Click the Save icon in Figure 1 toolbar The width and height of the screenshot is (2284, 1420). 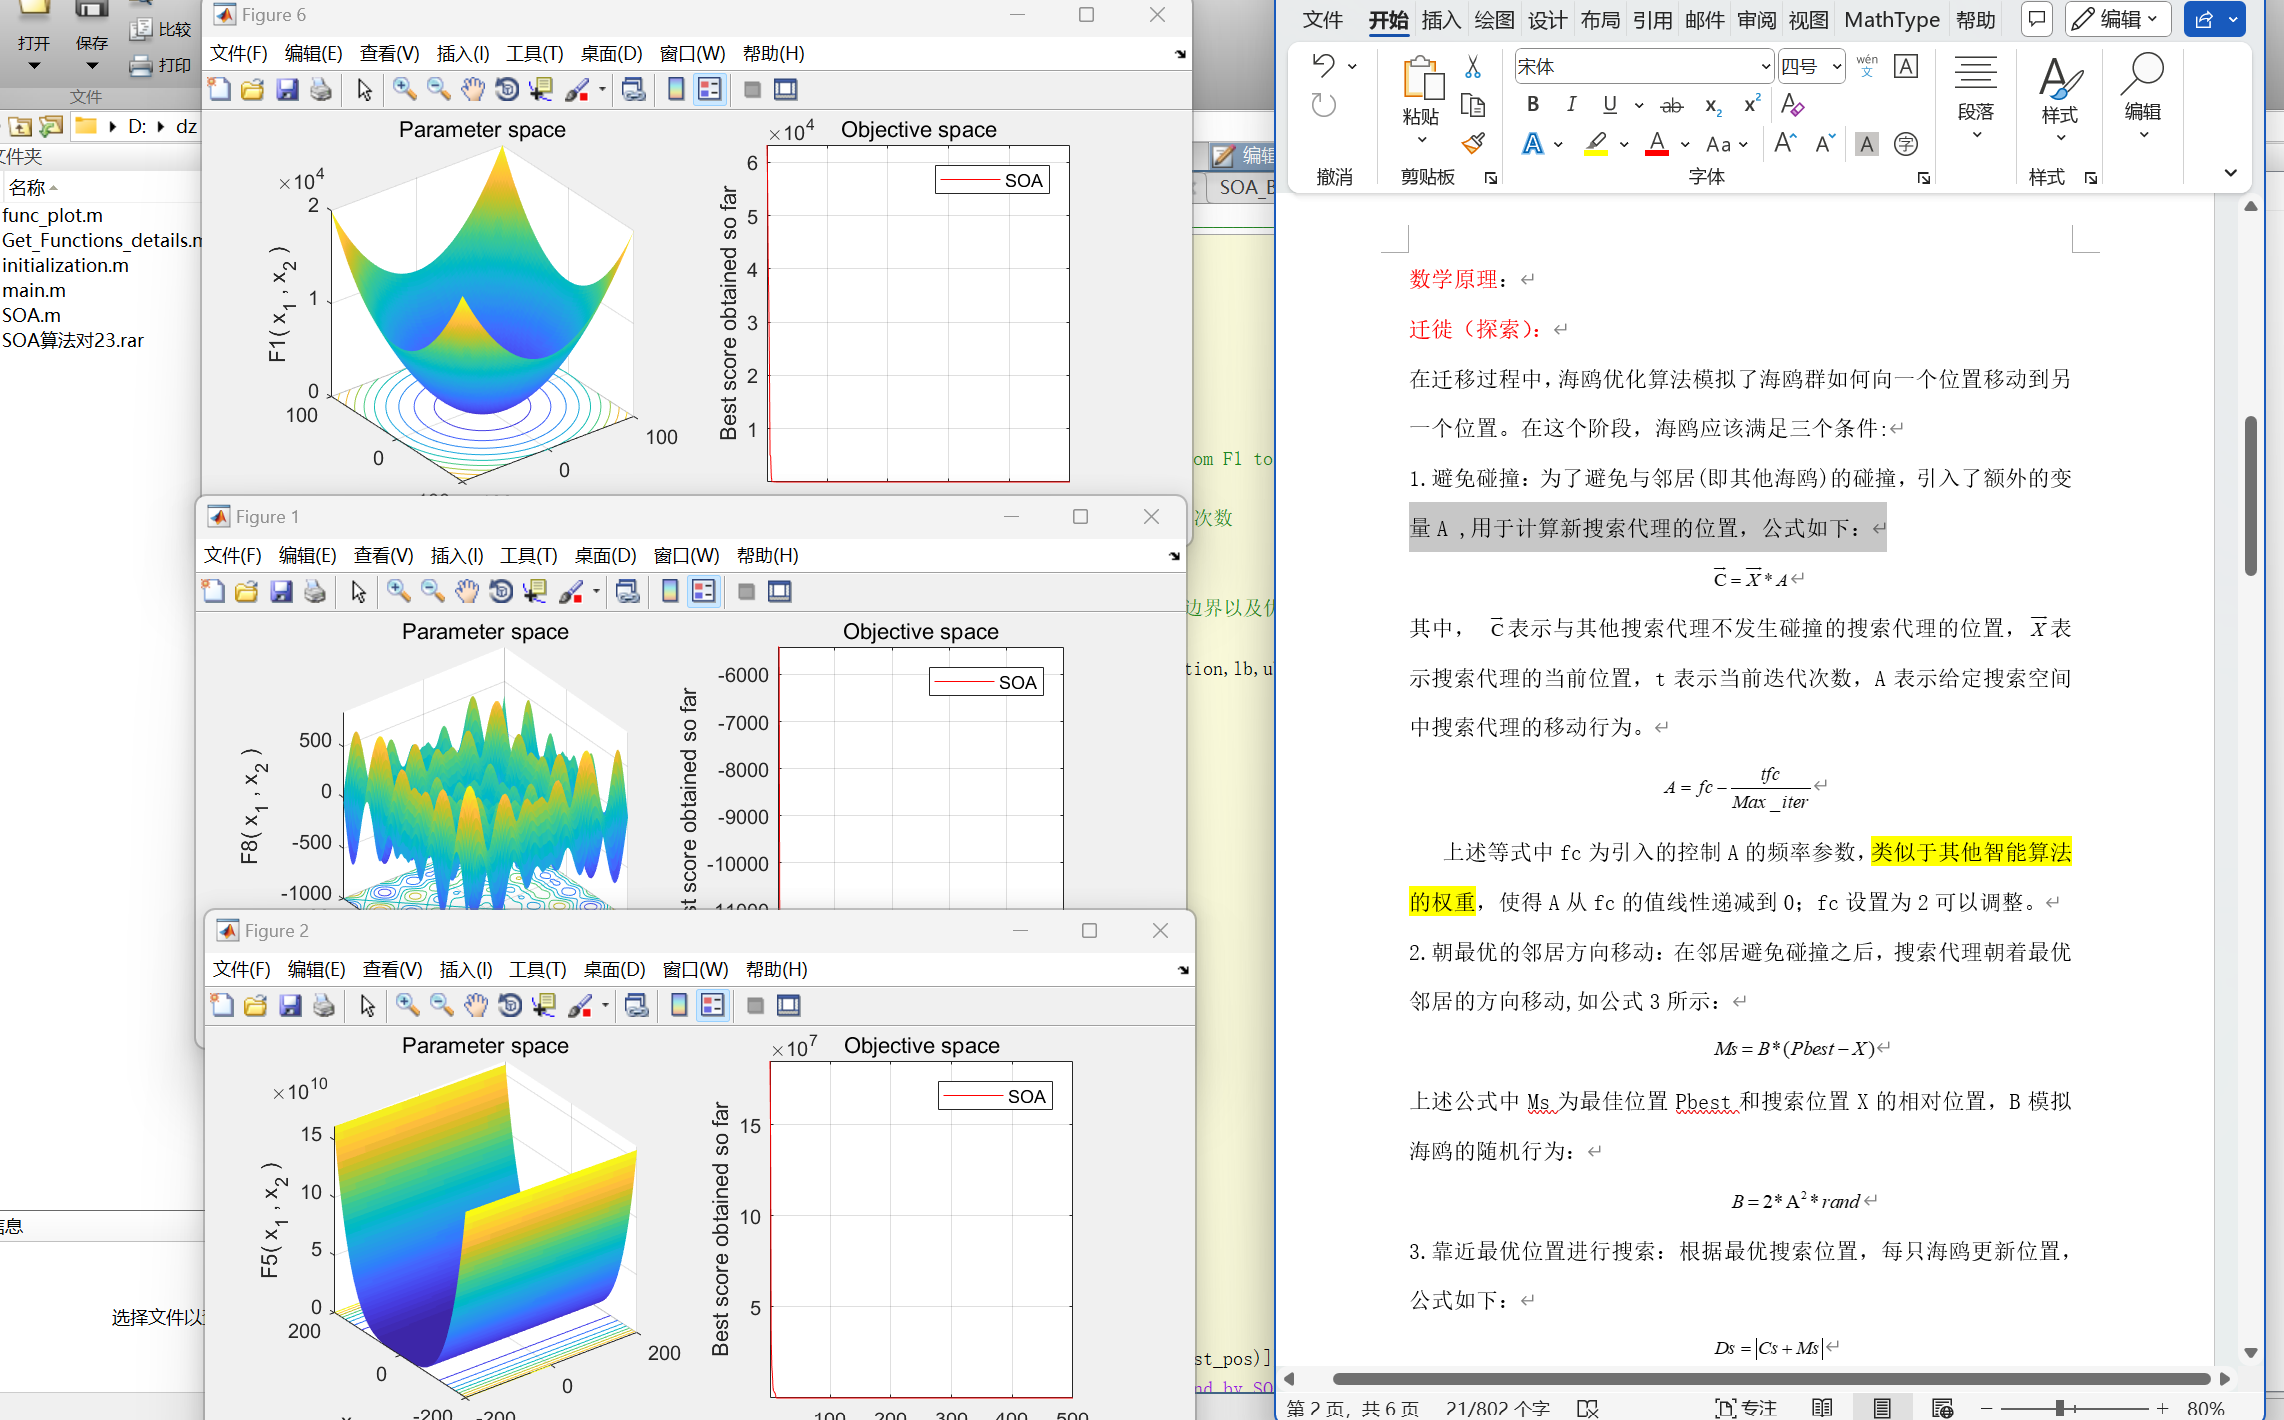pyautogui.click(x=281, y=592)
